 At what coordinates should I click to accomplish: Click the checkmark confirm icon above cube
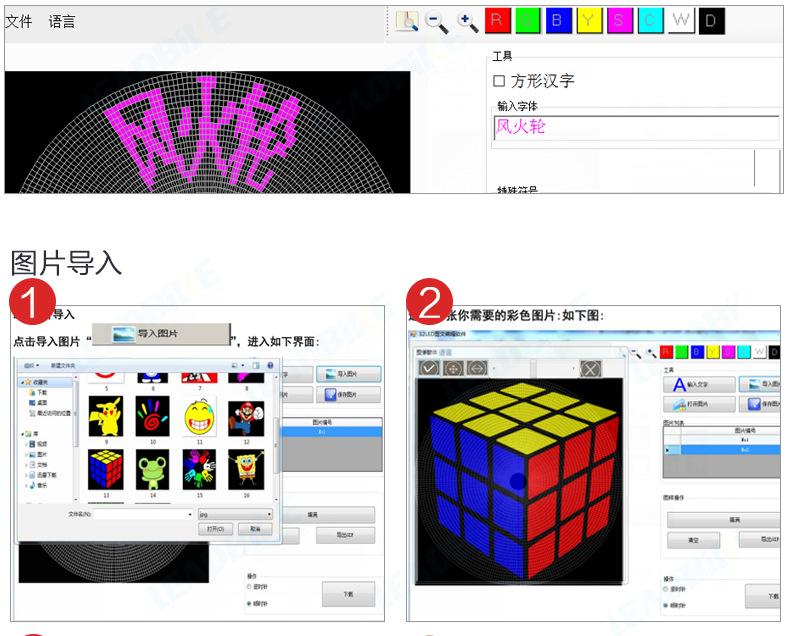pos(429,369)
